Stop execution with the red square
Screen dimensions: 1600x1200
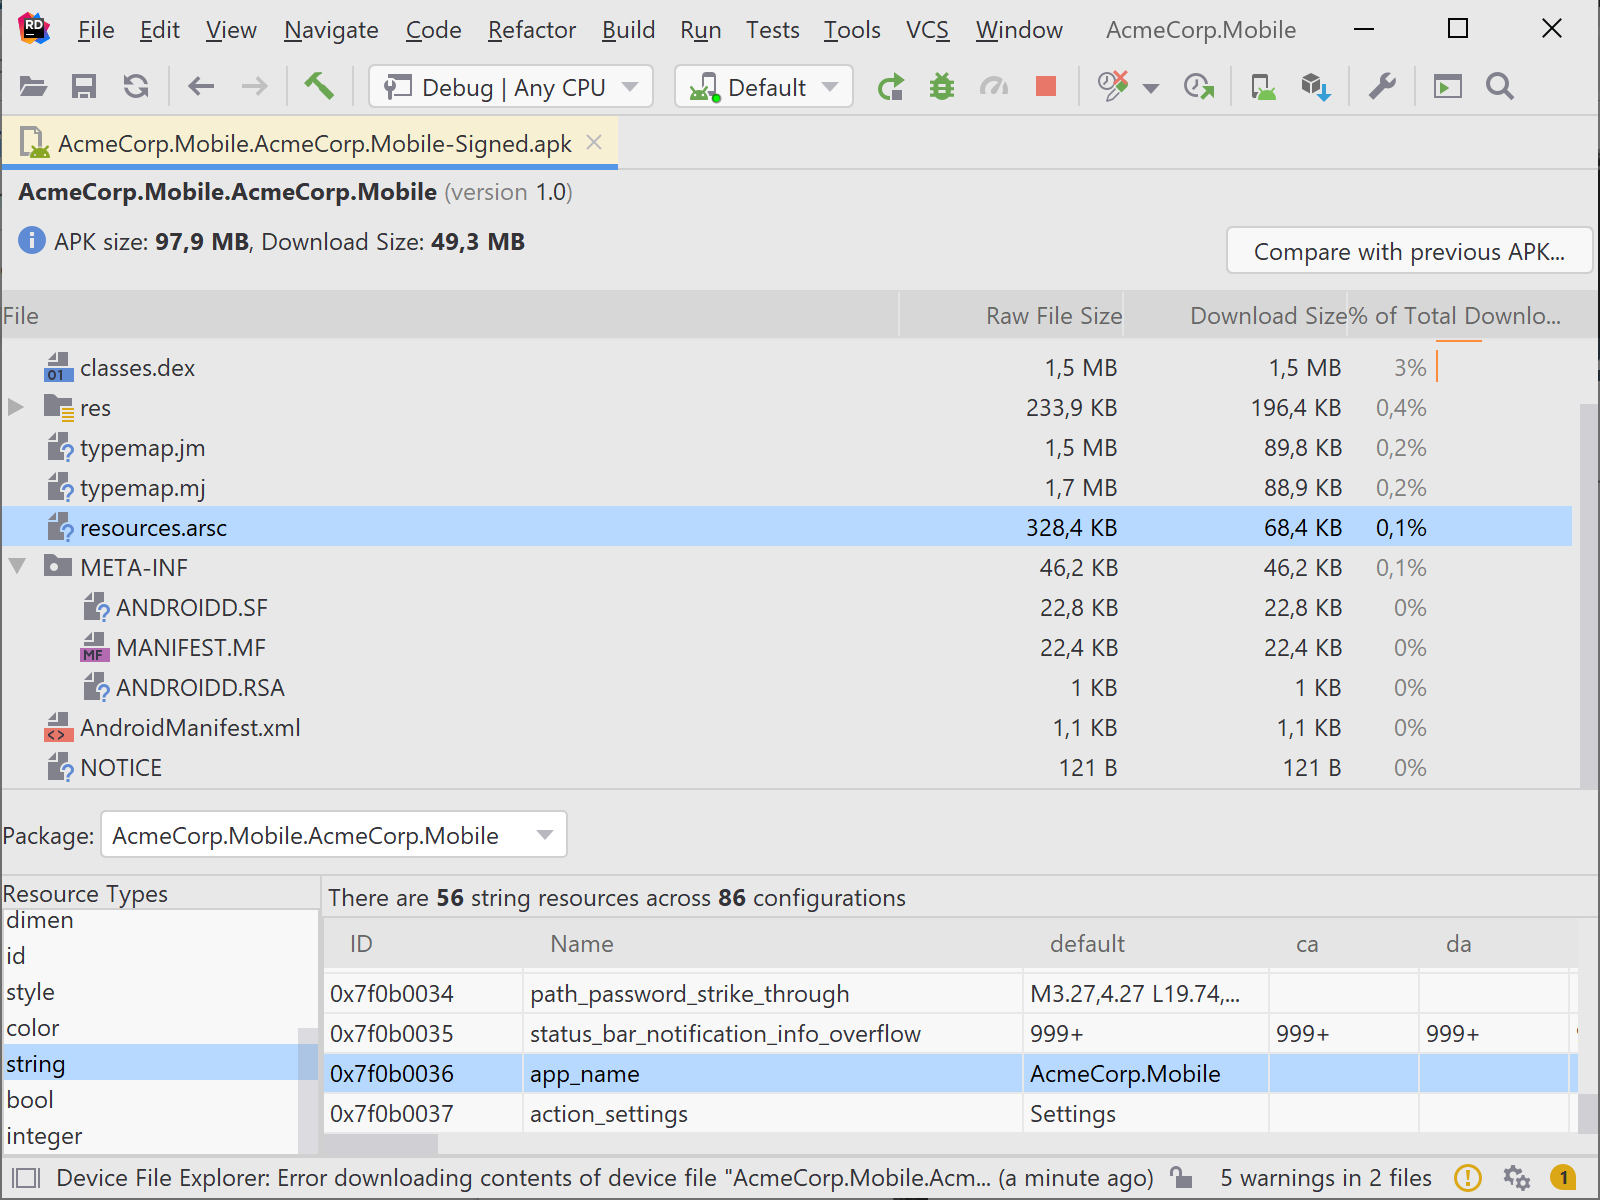(x=1046, y=87)
